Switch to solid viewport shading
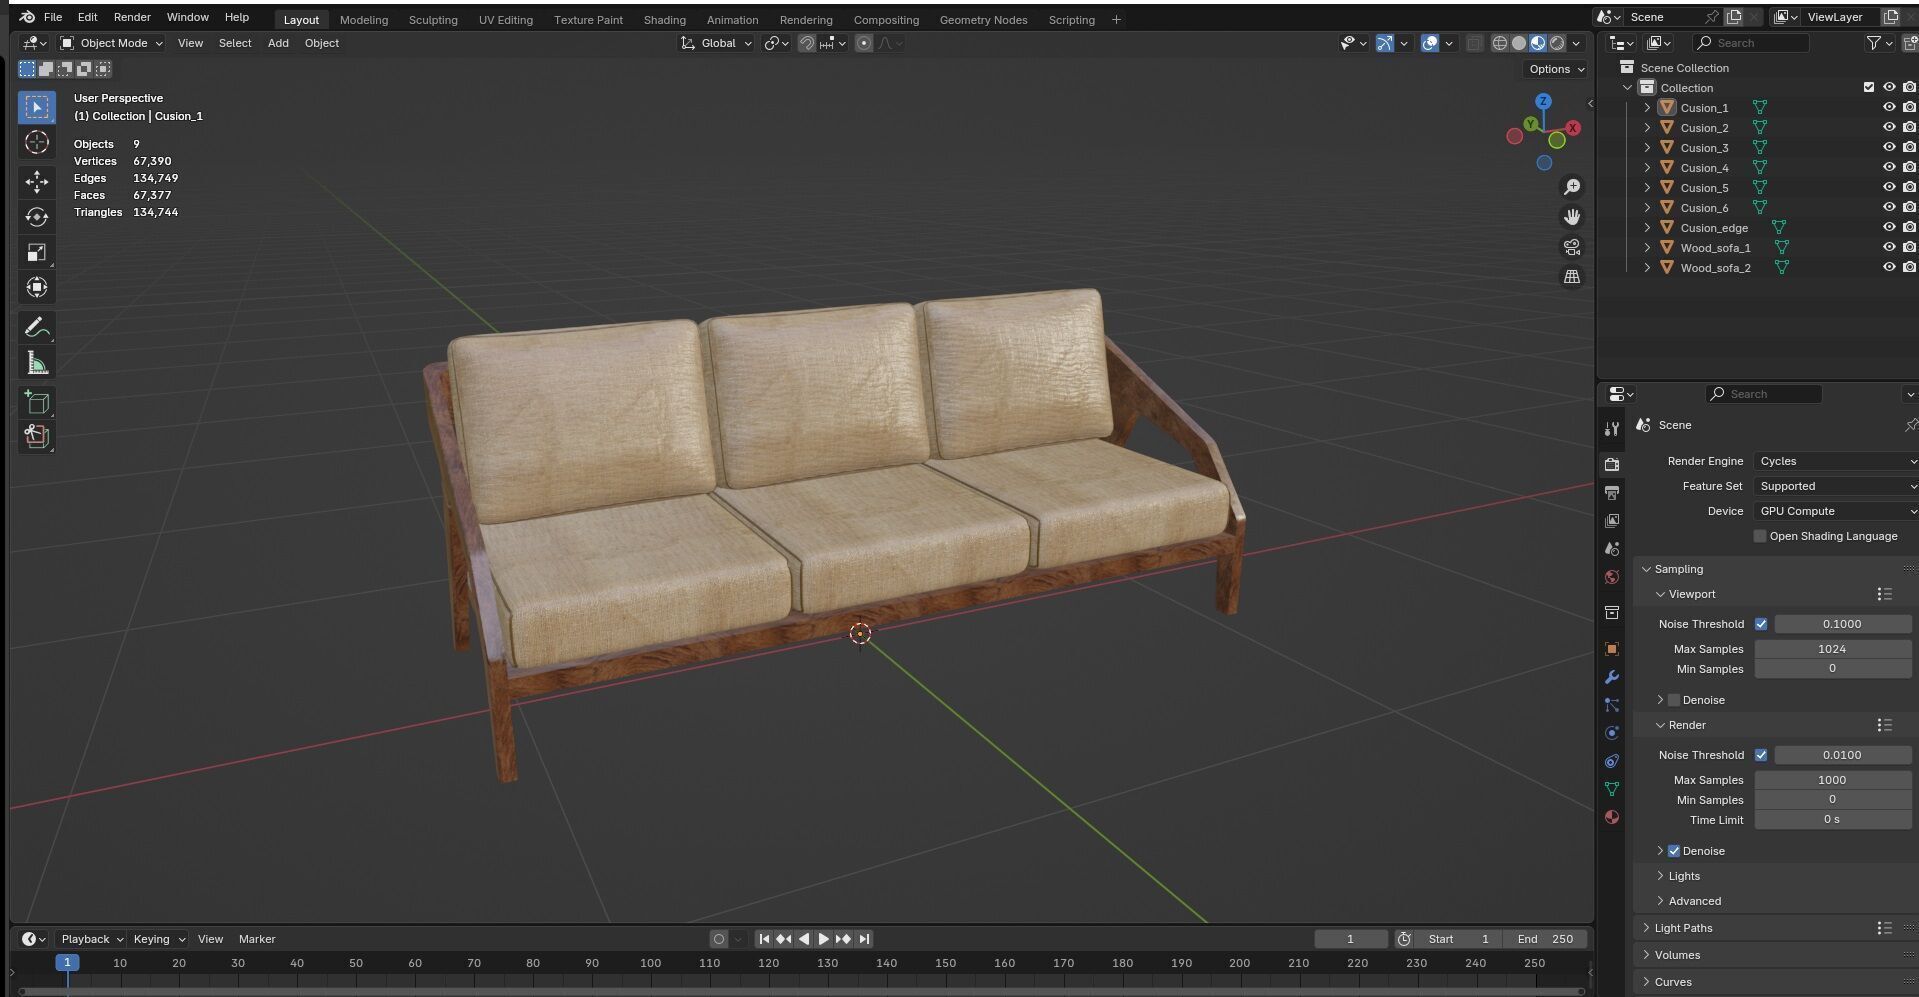Image resolution: width=1919 pixels, height=997 pixels. point(1519,43)
